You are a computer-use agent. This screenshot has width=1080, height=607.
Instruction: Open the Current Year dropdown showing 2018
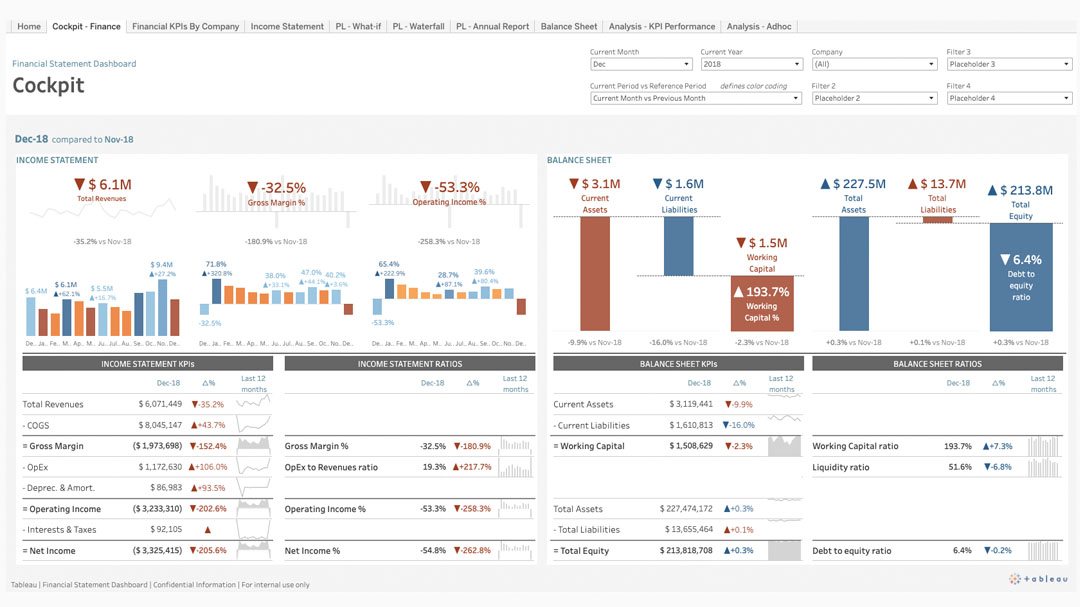pyautogui.click(x=750, y=64)
